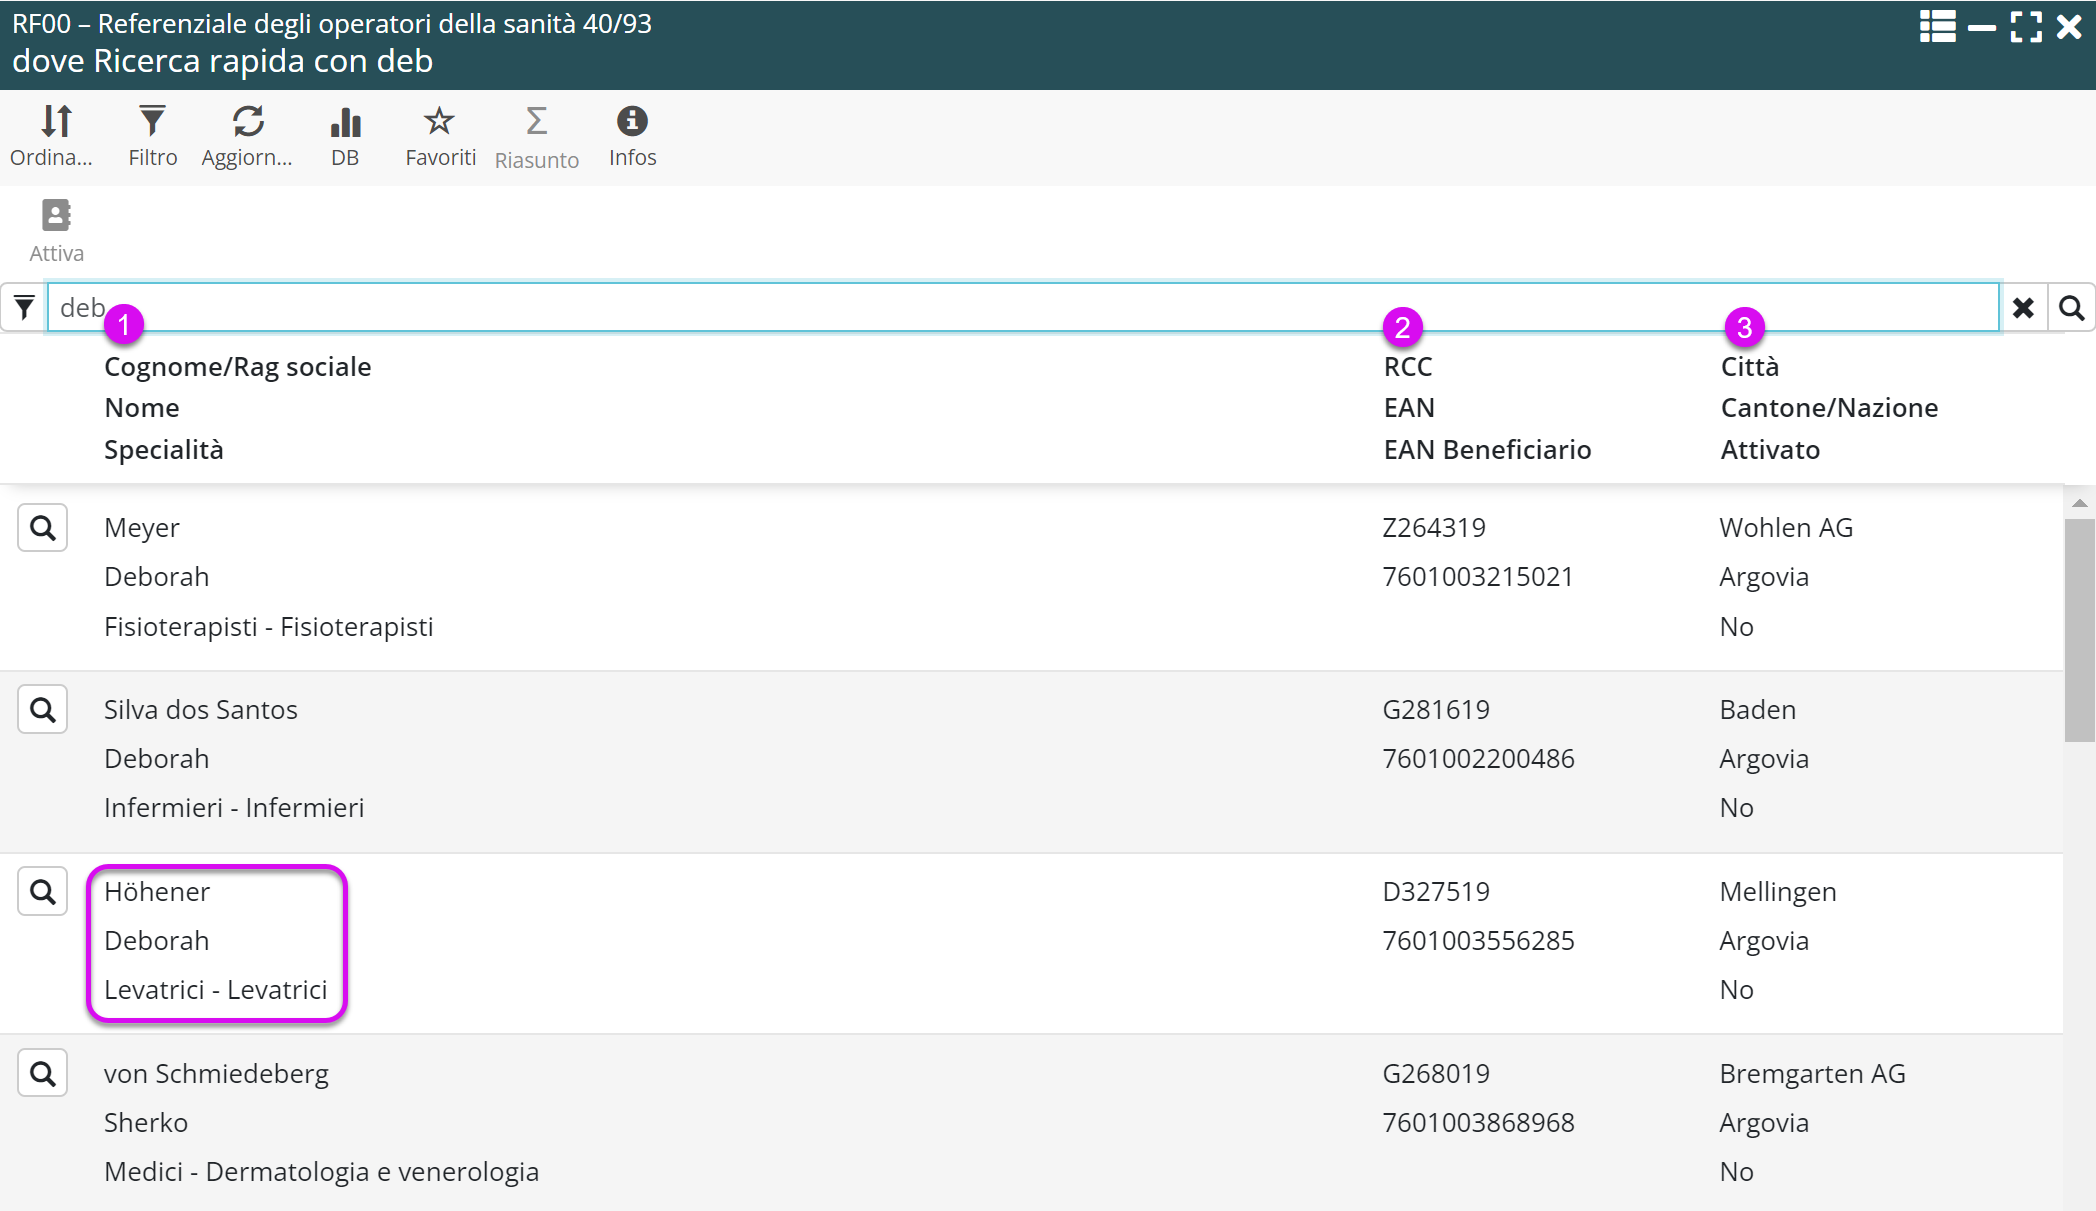Click the Favoriti star icon
Viewport: 2096px width, 1211px height.
pyautogui.click(x=439, y=122)
